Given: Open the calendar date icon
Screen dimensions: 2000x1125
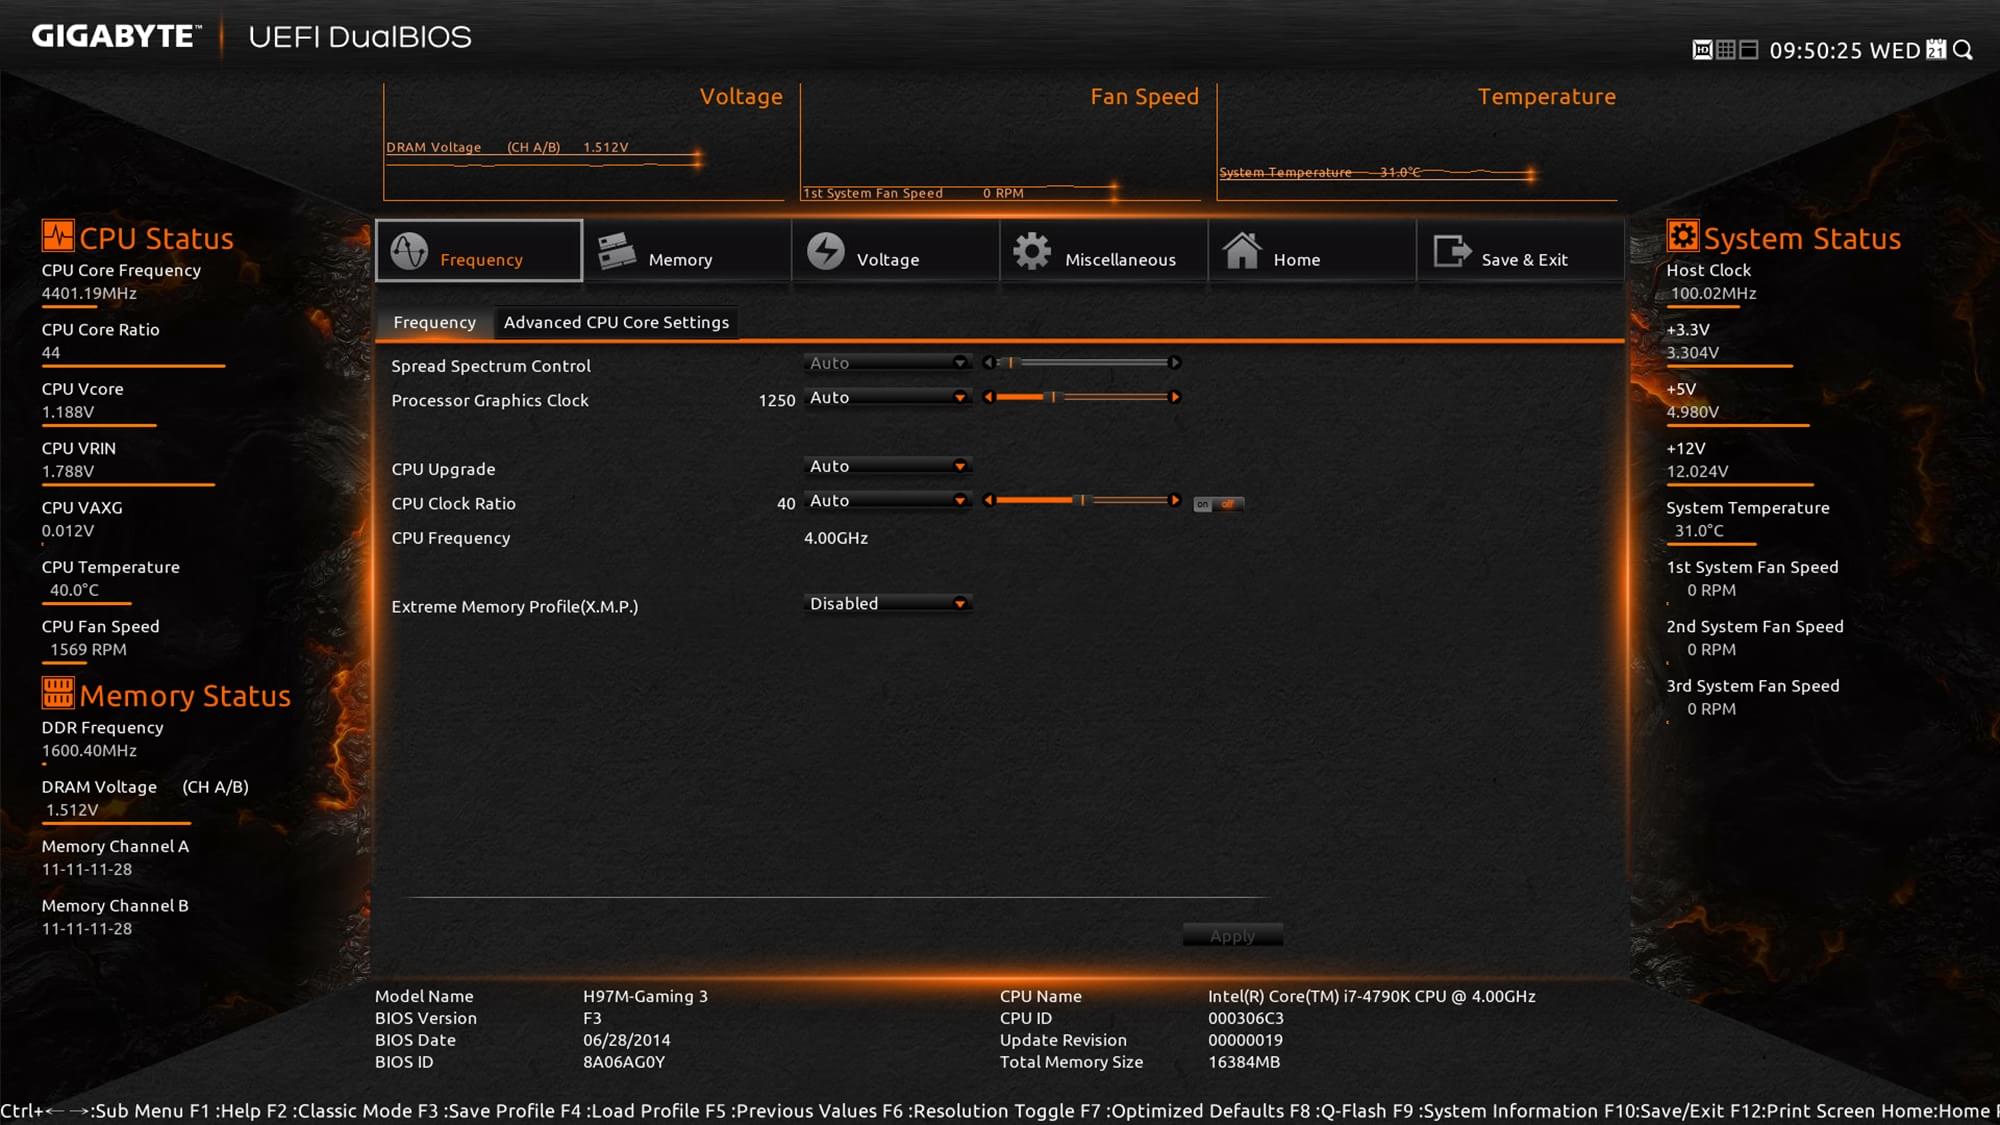Looking at the screenshot, I should point(1936,50).
